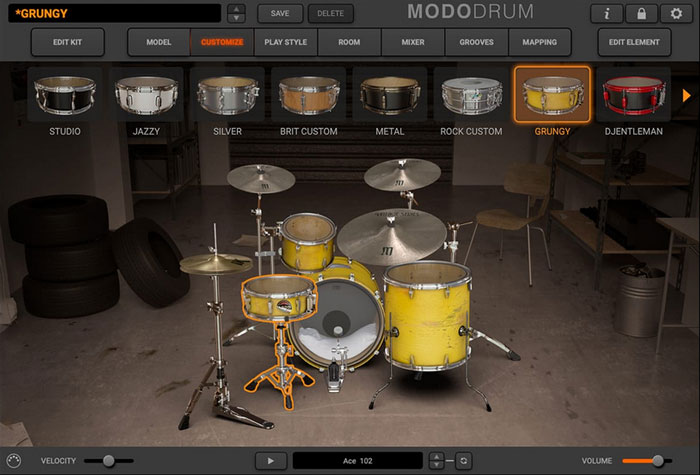Open the info panel icon
This screenshot has width=700, height=475.
coord(606,13)
